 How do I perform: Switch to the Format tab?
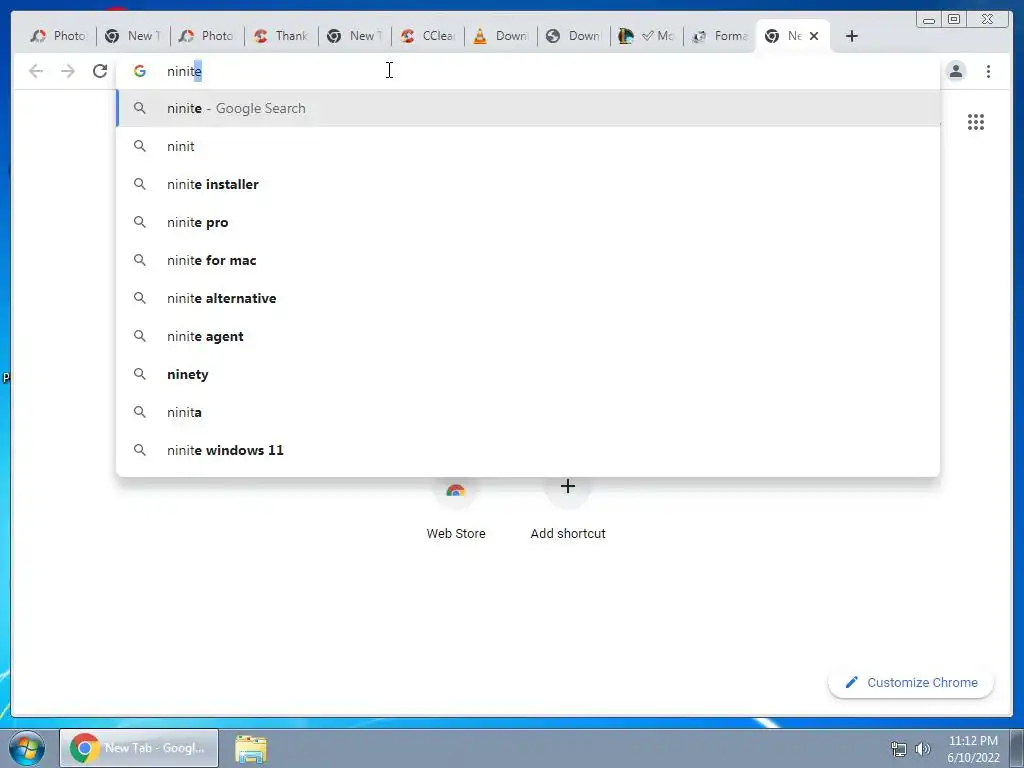[x=720, y=36]
